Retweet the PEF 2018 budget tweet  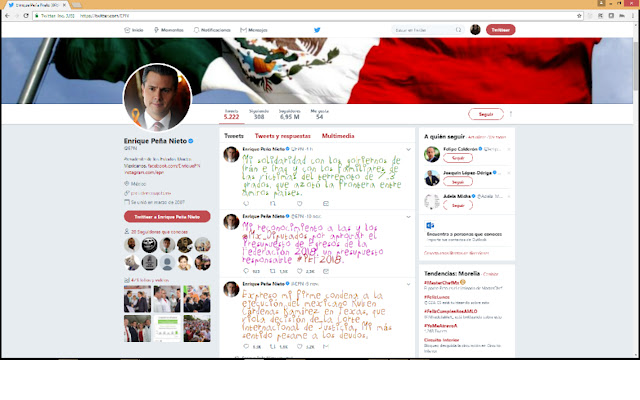click(273, 271)
